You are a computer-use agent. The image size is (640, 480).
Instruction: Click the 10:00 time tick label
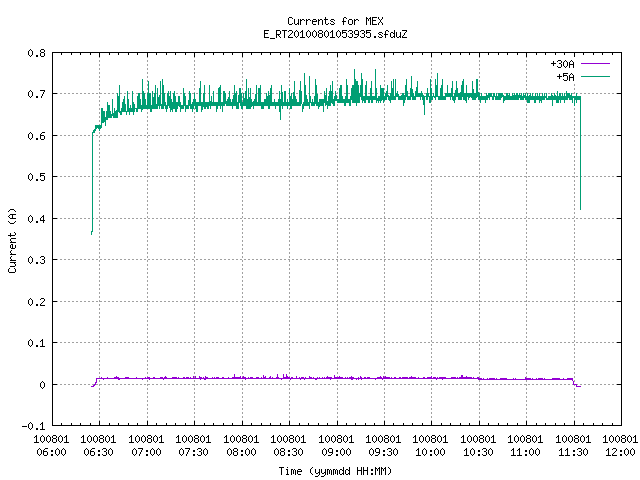tap(430, 452)
